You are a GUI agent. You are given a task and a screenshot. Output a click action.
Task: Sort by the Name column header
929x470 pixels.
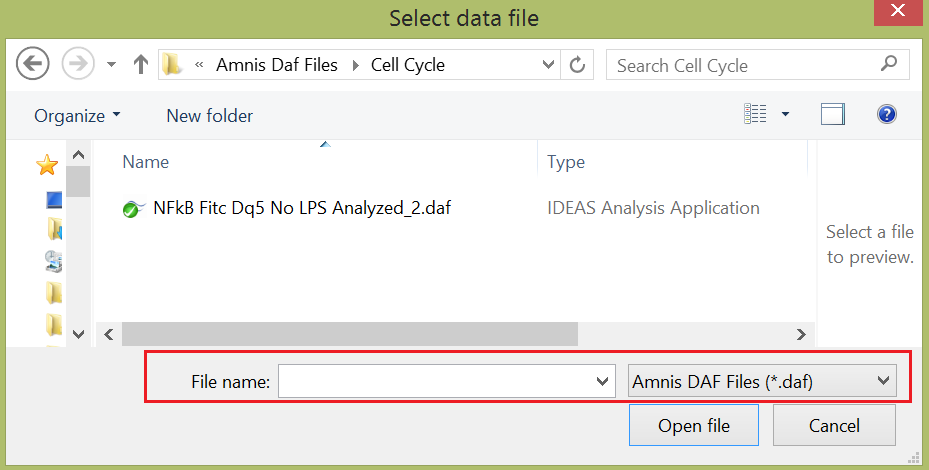click(x=146, y=162)
